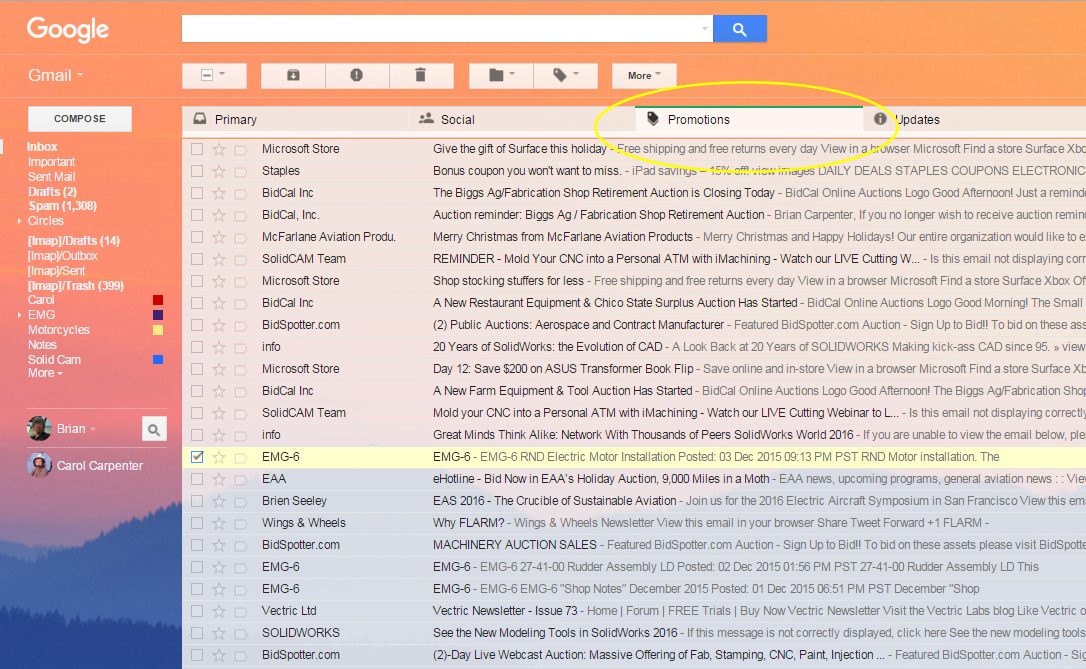Expand More labels in the sidebar
The width and height of the screenshot is (1086, 669).
point(45,373)
